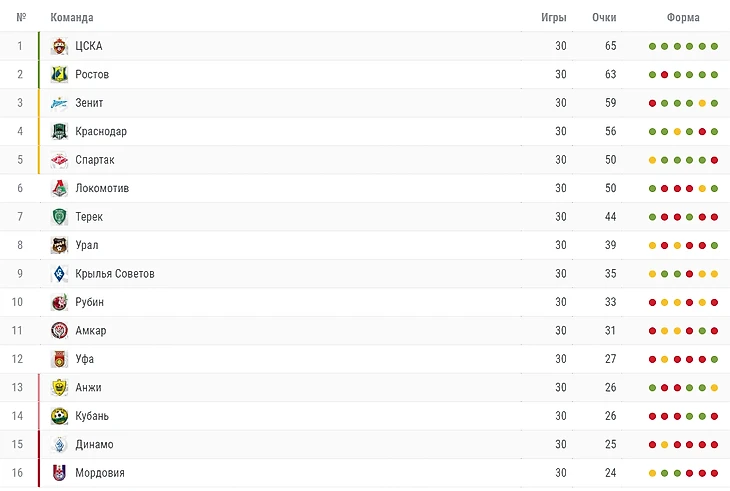Viewport: 730px width, 491px height.
Task: Click the Терек club logo
Action: click(x=59, y=217)
